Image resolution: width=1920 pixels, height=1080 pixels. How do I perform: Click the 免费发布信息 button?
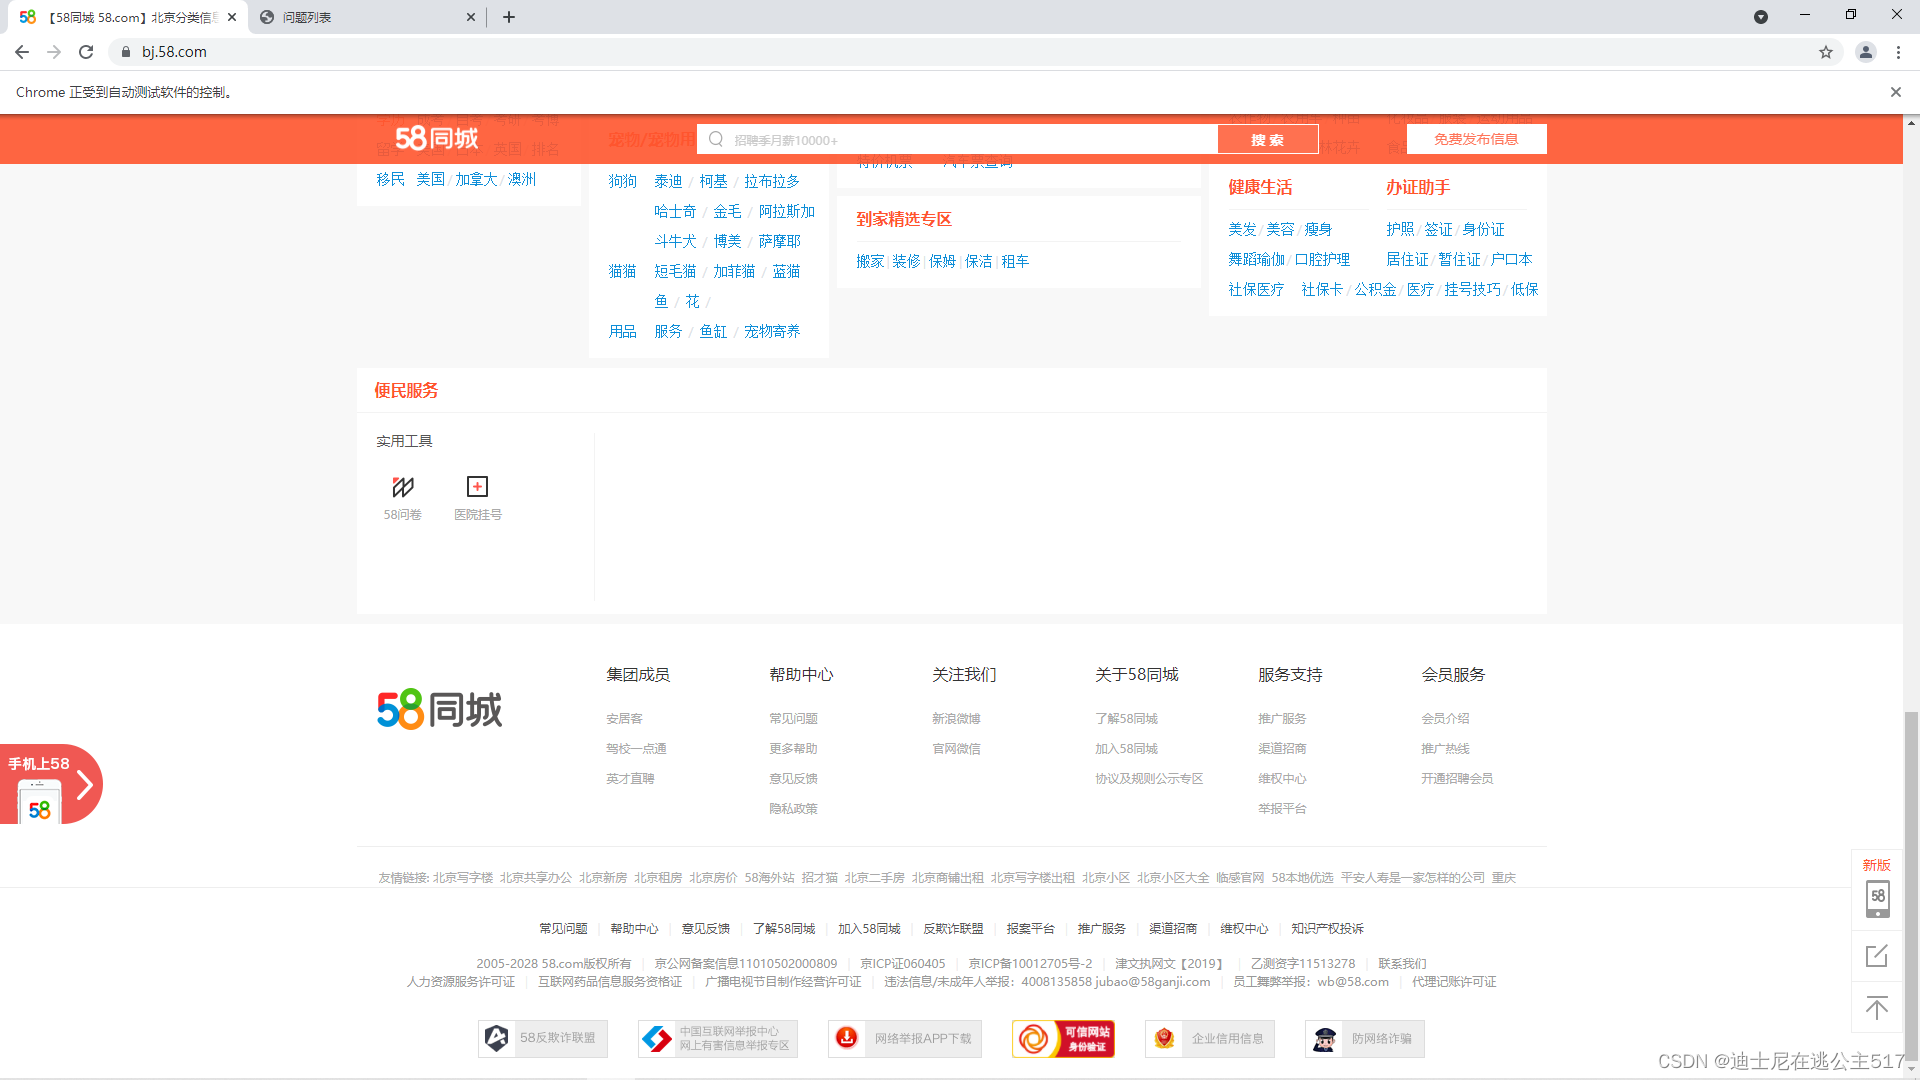pyautogui.click(x=1476, y=140)
